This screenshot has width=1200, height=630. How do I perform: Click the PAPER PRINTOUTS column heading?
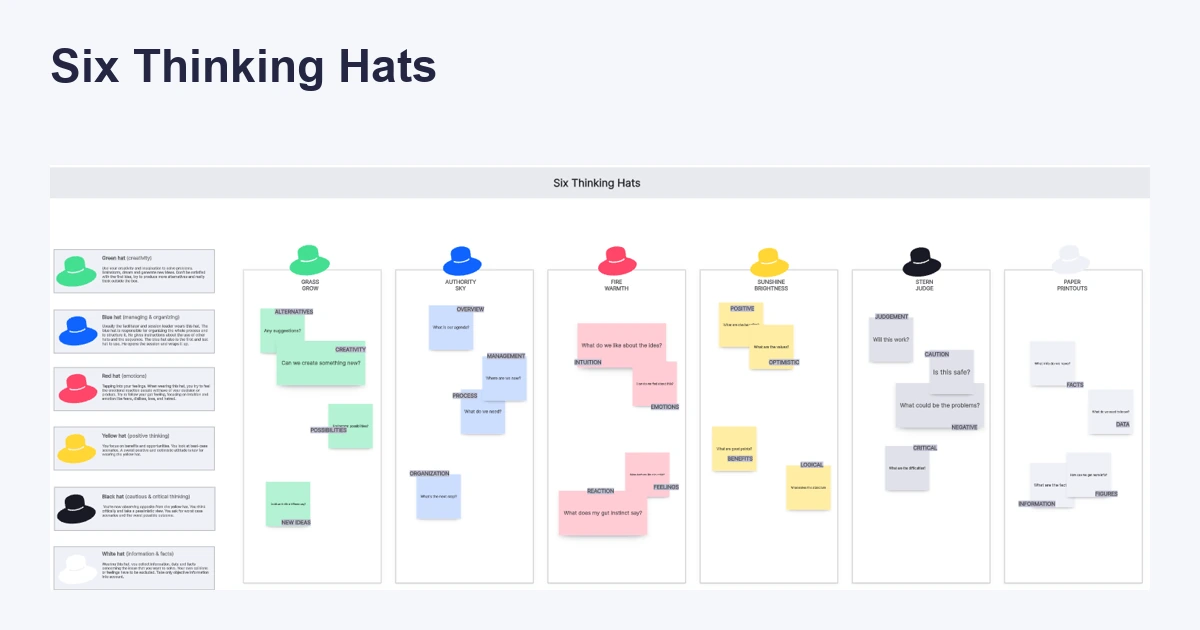pyautogui.click(x=1072, y=285)
